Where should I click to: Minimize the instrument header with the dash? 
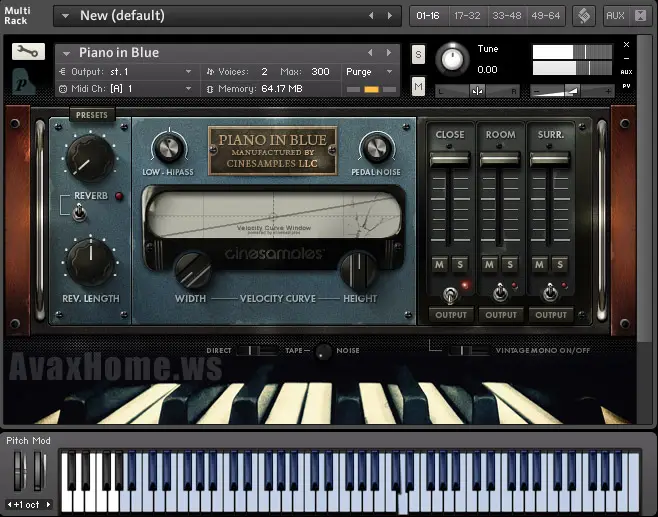coord(626,58)
